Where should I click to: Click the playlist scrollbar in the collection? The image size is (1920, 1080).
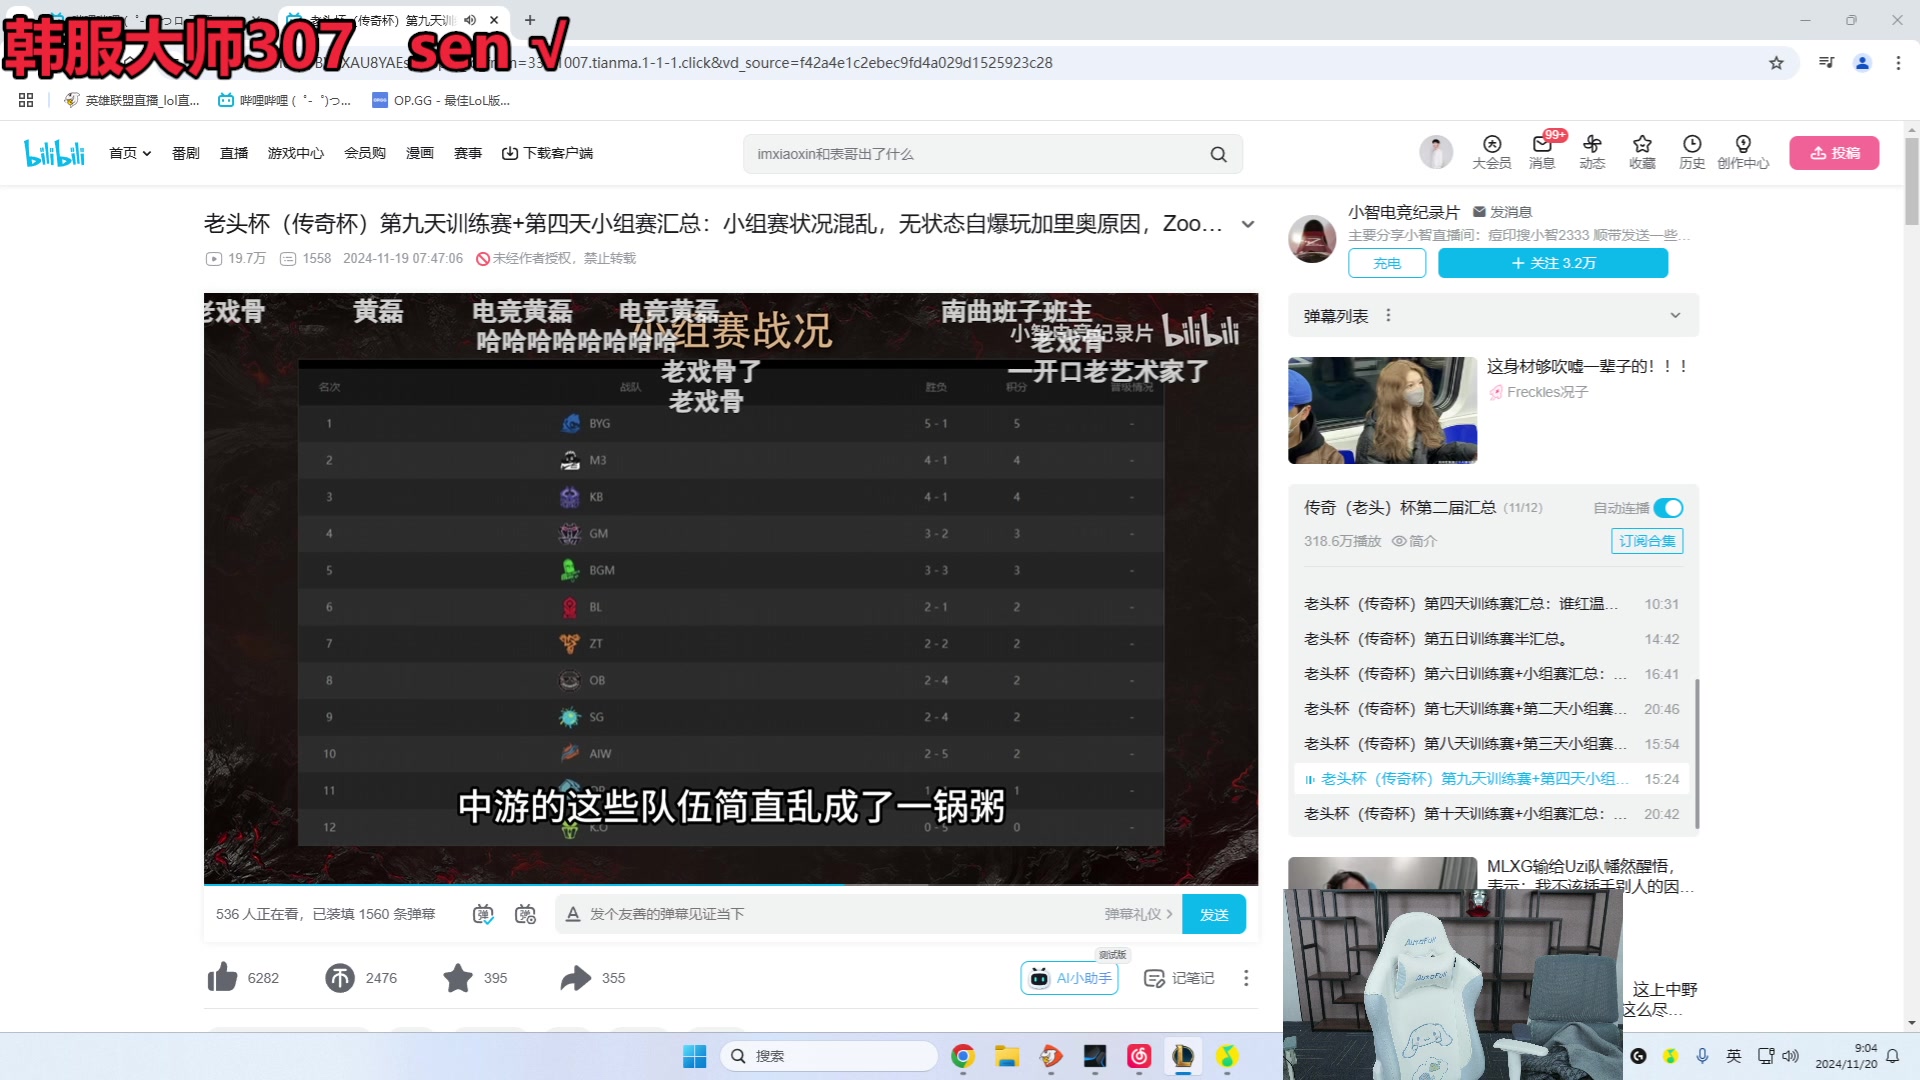point(1697,752)
